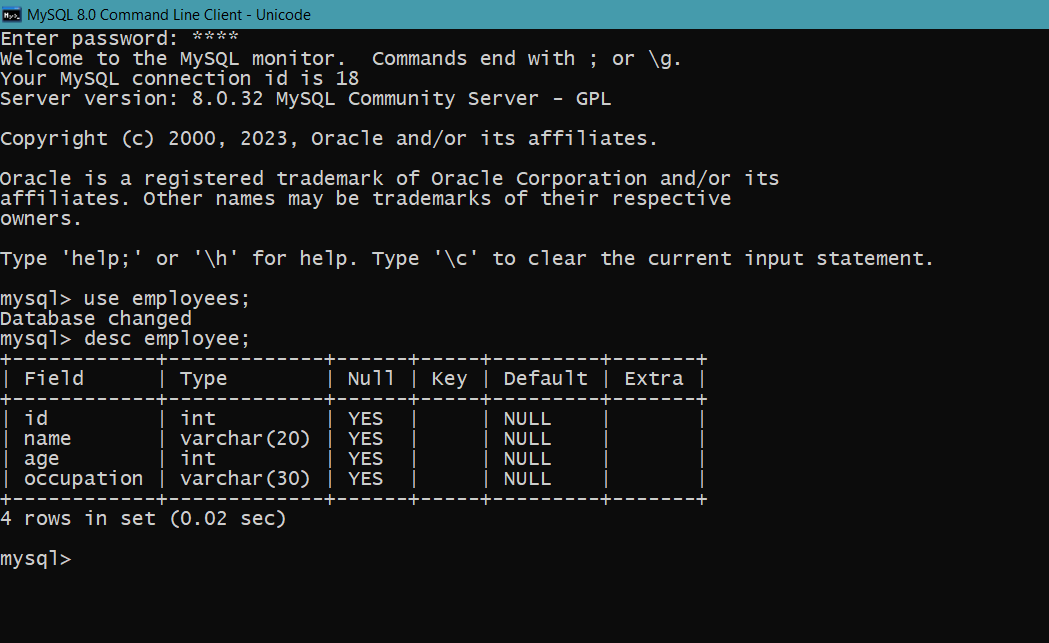This screenshot has width=1049, height=643.
Task: Select the 'Field' column header
Action: click(54, 379)
